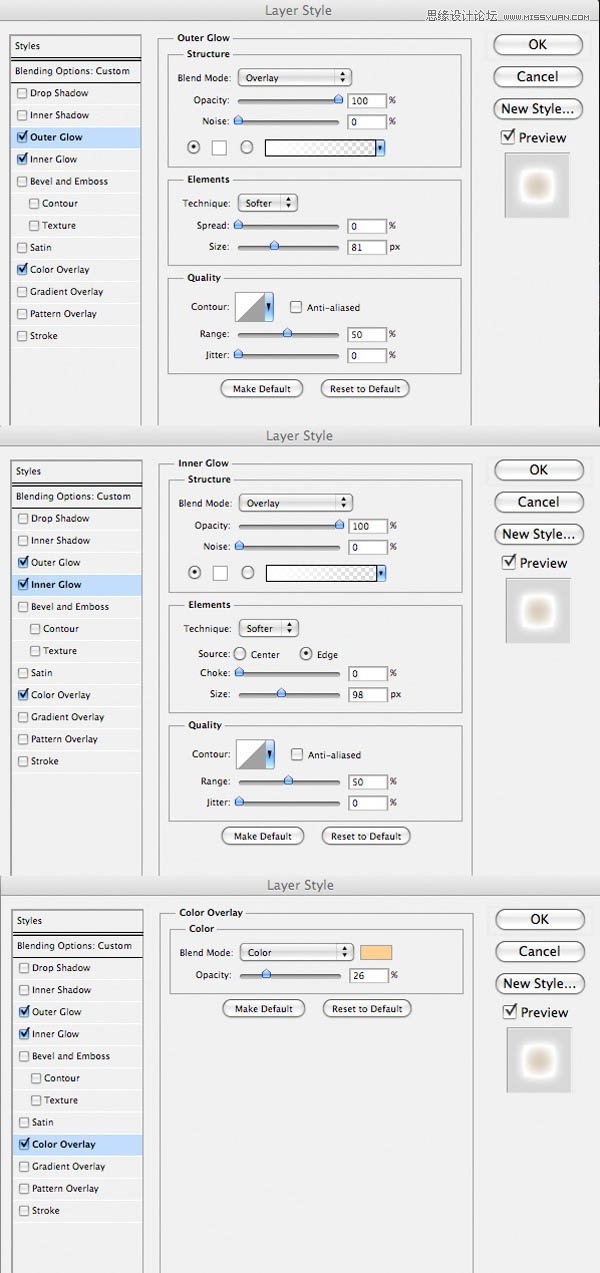
Task: Toggle Anti-aliased checkbox in Inner Glow Quality
Action: (x=297, y=755)
